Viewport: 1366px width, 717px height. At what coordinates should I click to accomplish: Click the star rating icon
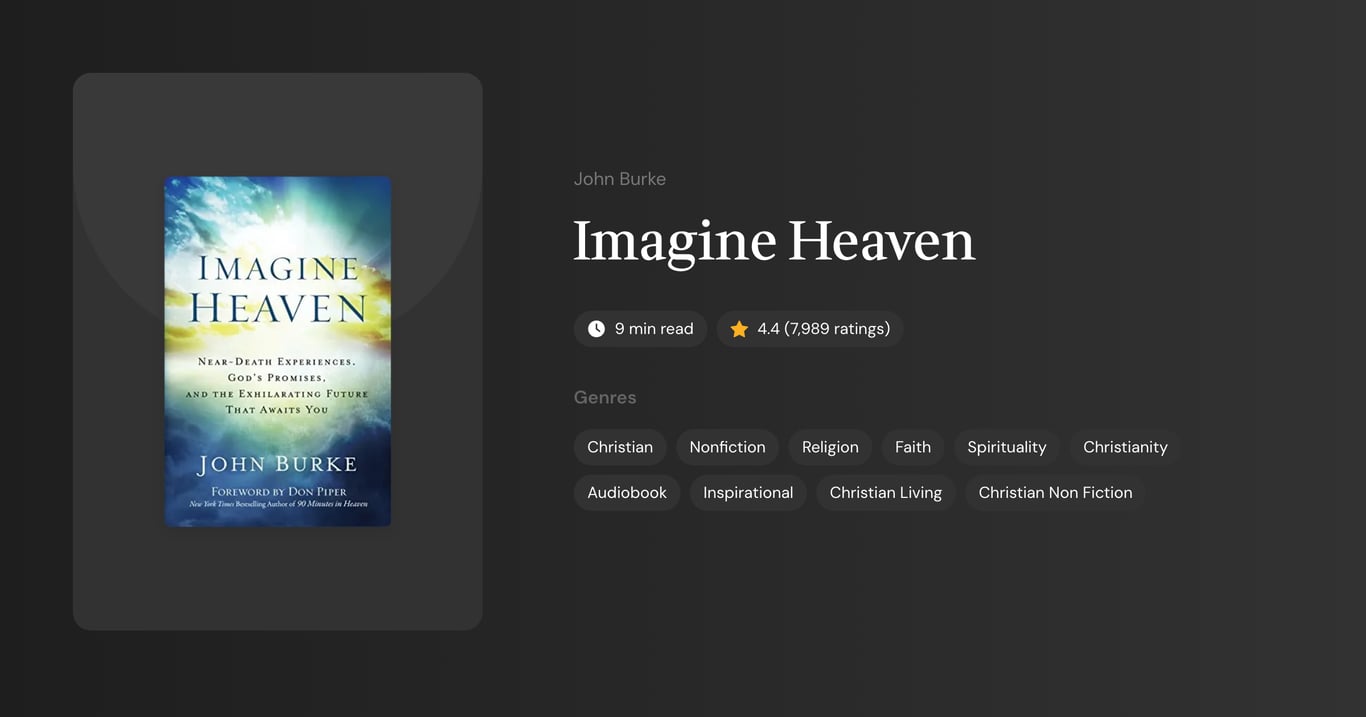(739, 328)
